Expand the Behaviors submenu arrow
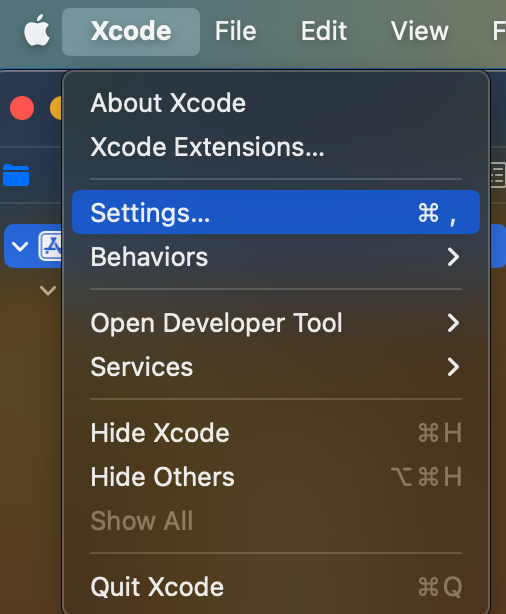This screenshot has height=614, width=506. tap(453, 257)
